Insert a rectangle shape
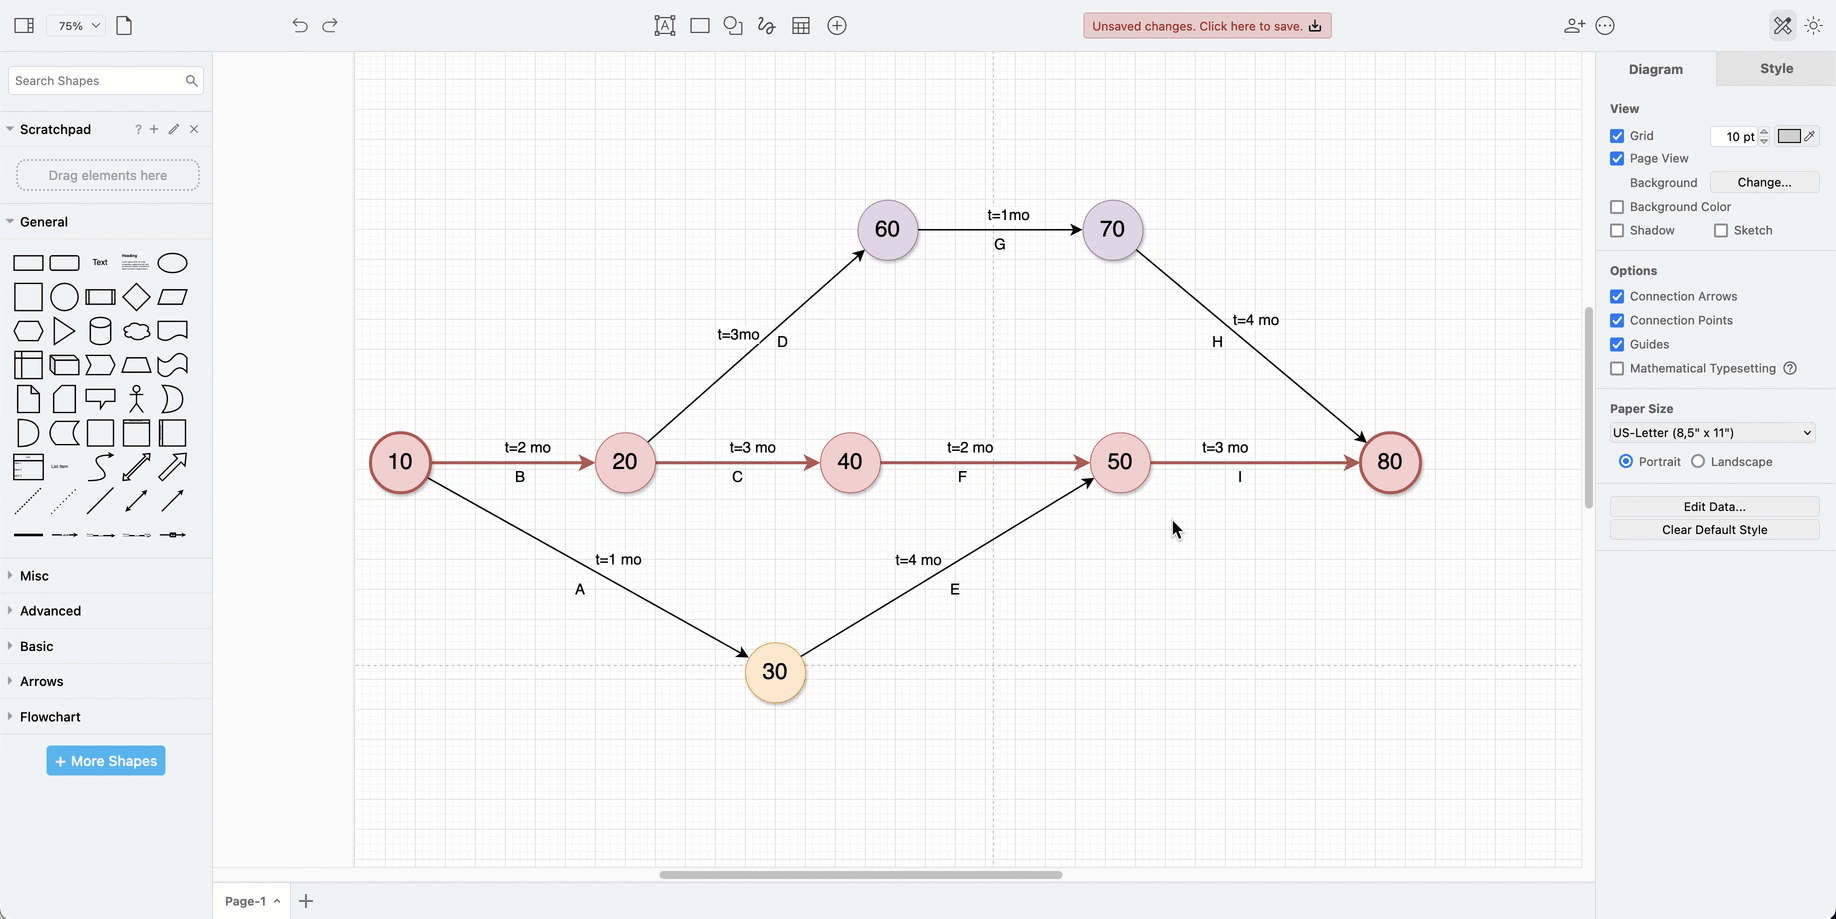Screen dimensions: 1836x919 click(x=699, y=25)
